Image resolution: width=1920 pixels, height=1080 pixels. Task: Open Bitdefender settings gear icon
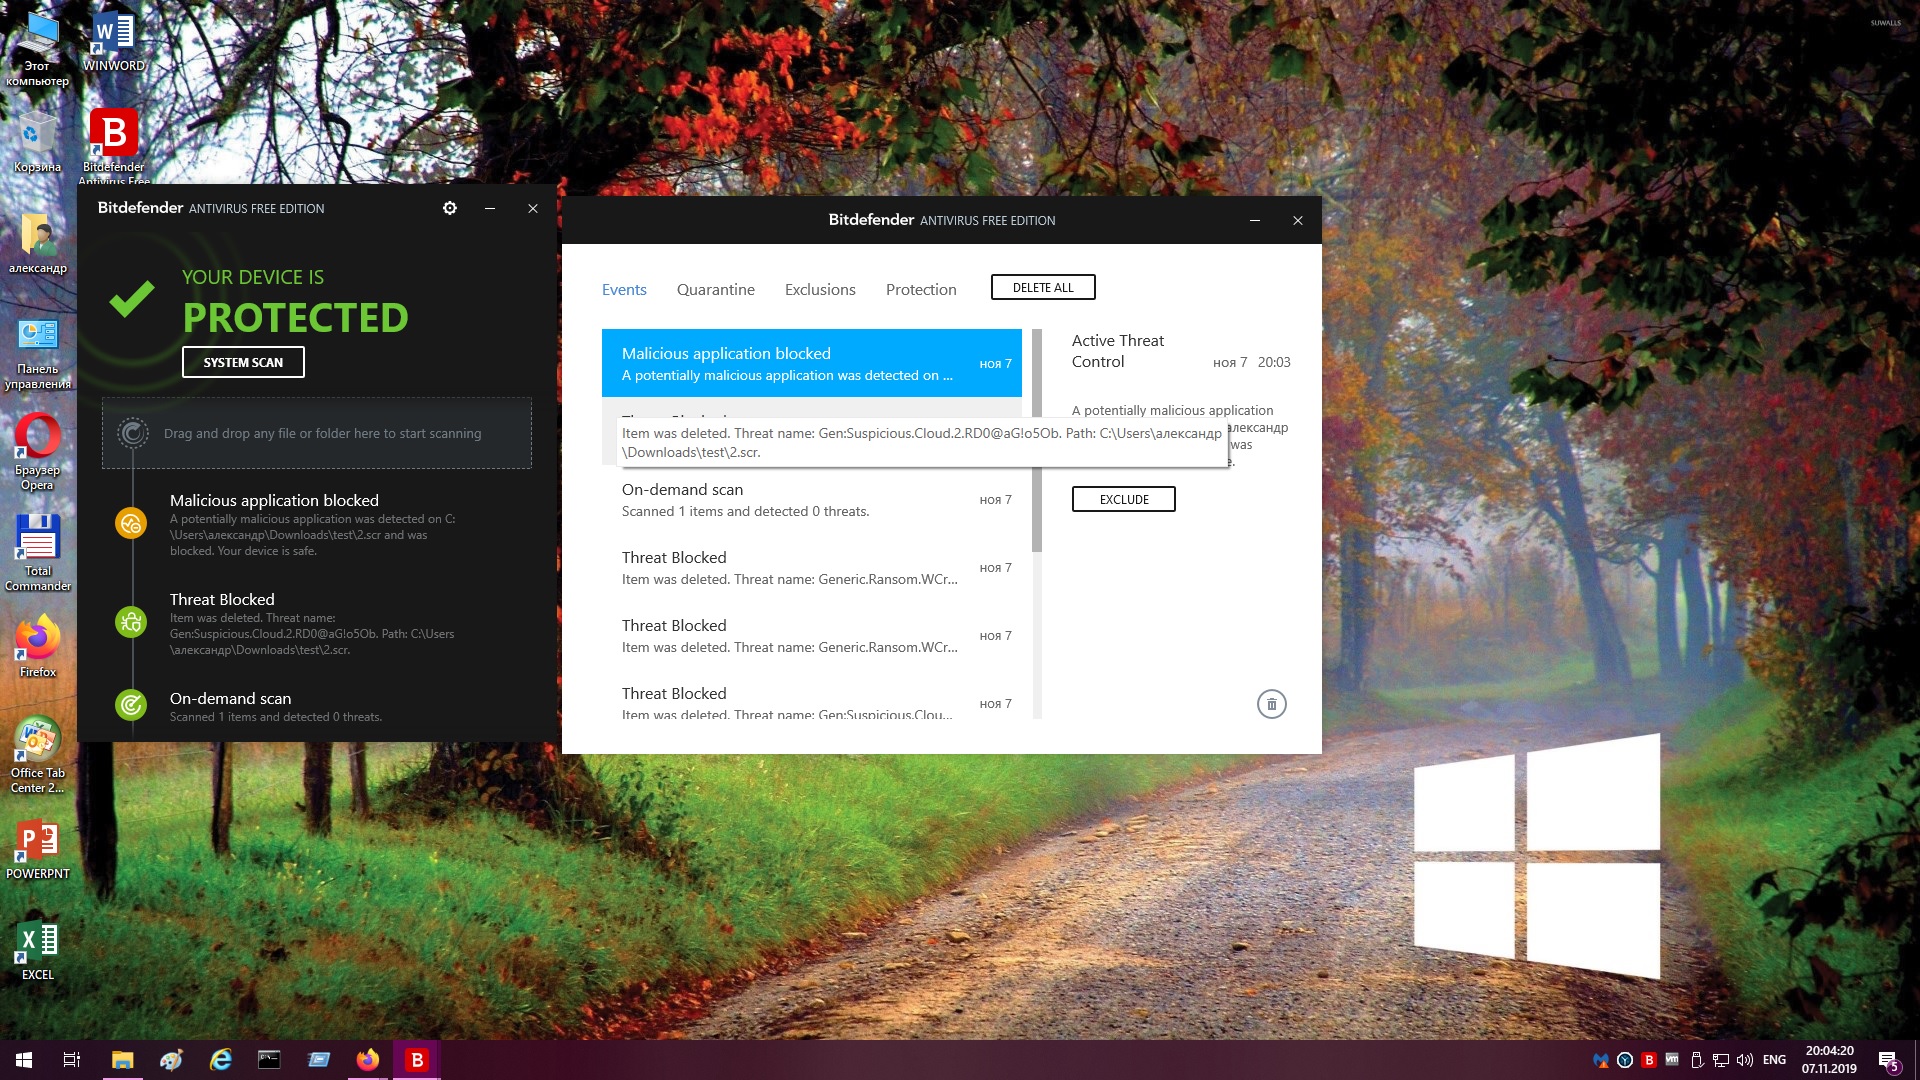[x=450, y=208]
